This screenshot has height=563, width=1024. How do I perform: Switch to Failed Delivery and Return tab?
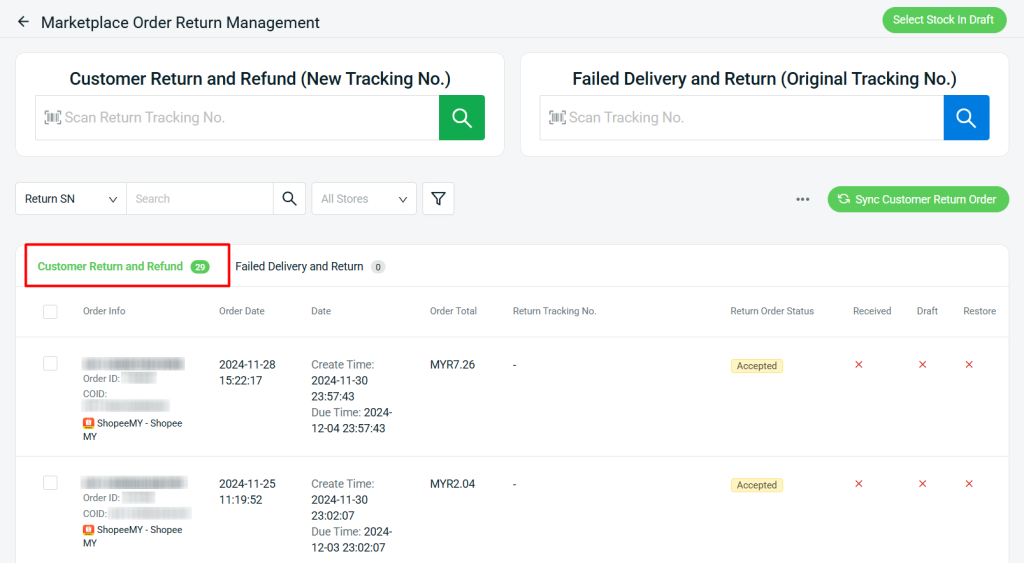pos(299,267)
